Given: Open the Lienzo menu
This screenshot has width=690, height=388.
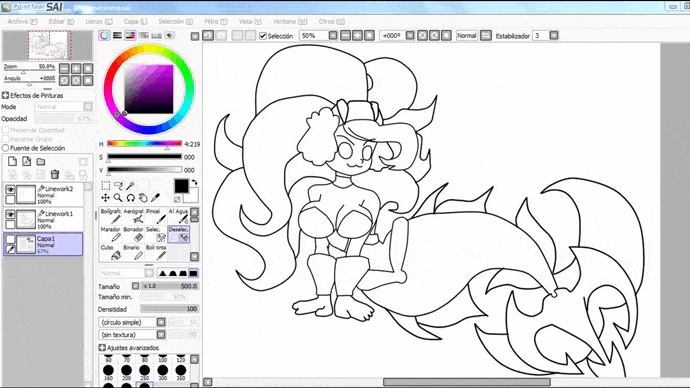Looking at the screenshot, I should pos(99,22).
